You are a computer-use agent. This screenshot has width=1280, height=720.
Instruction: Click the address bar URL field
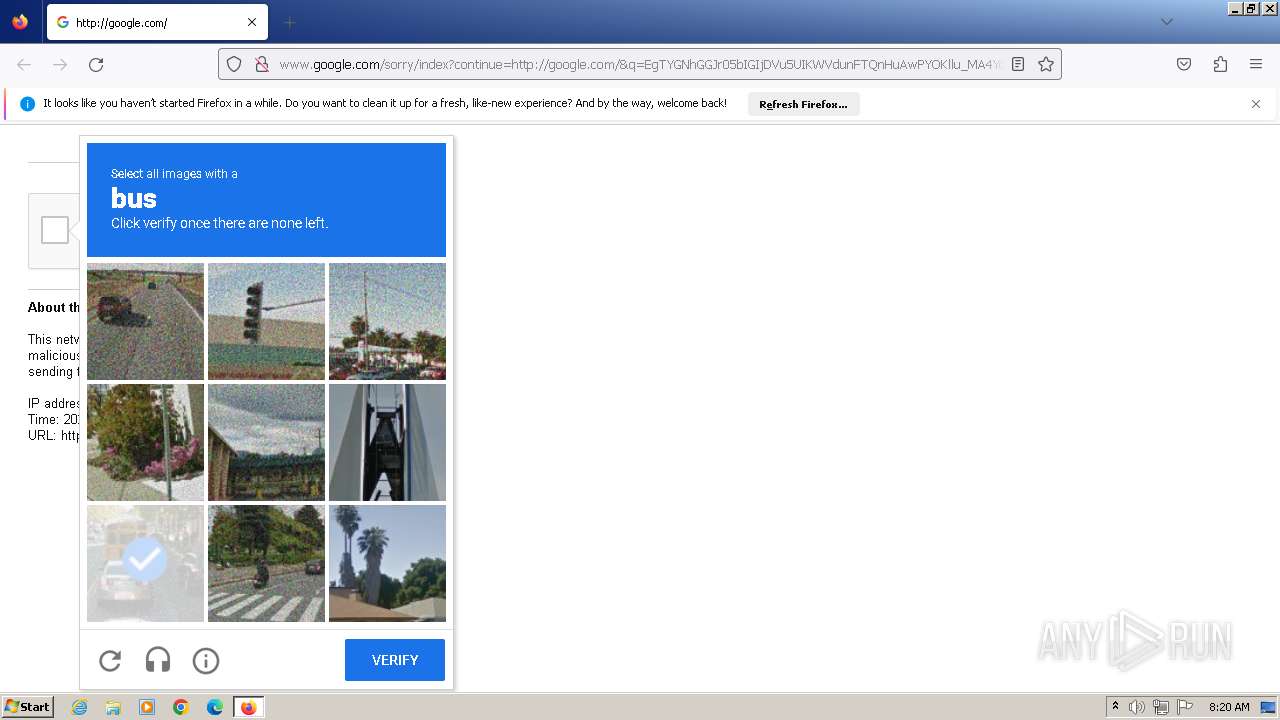640,64
